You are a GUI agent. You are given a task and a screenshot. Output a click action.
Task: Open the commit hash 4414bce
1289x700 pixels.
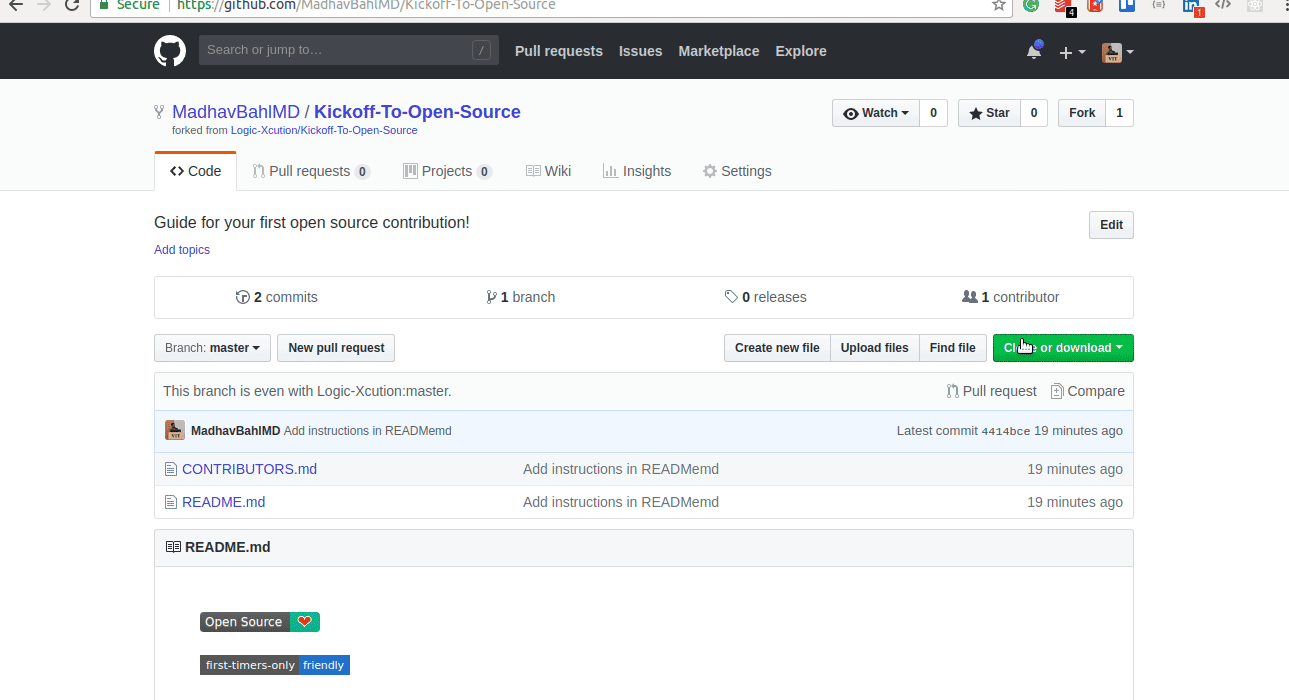coord(1005,431)
